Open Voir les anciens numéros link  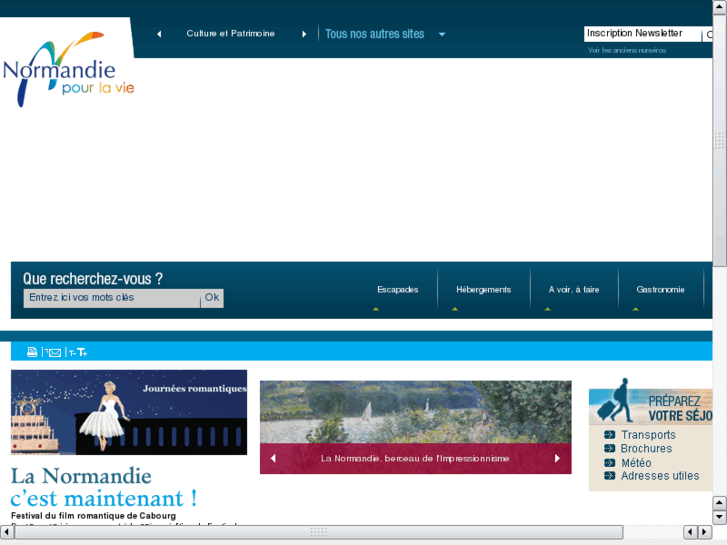coord(627,50)
